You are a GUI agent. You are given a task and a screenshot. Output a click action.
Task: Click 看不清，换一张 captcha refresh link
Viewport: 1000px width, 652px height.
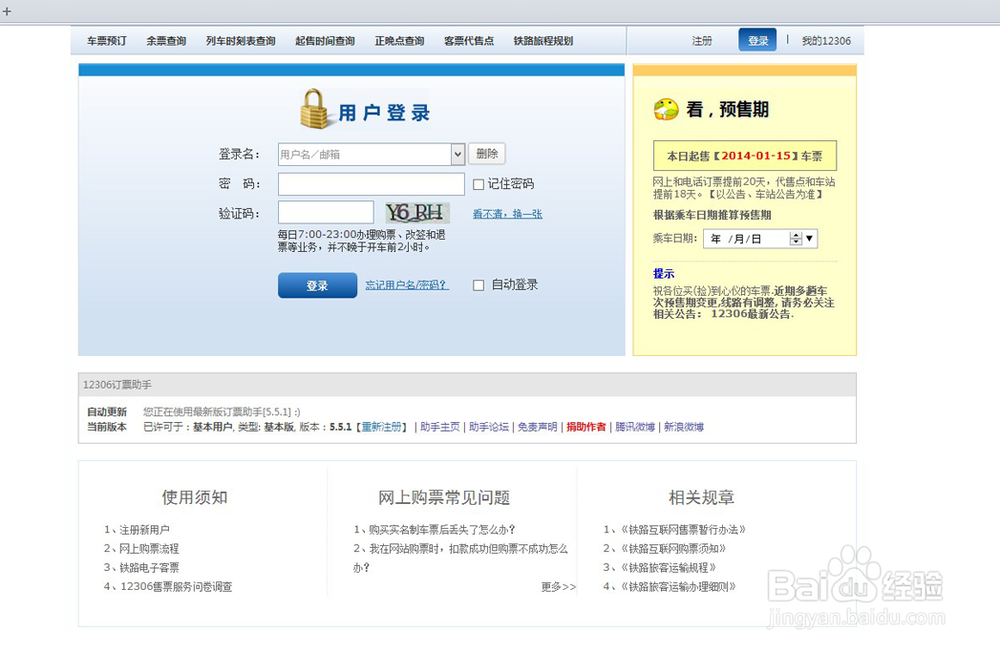[x=507, y=214]
